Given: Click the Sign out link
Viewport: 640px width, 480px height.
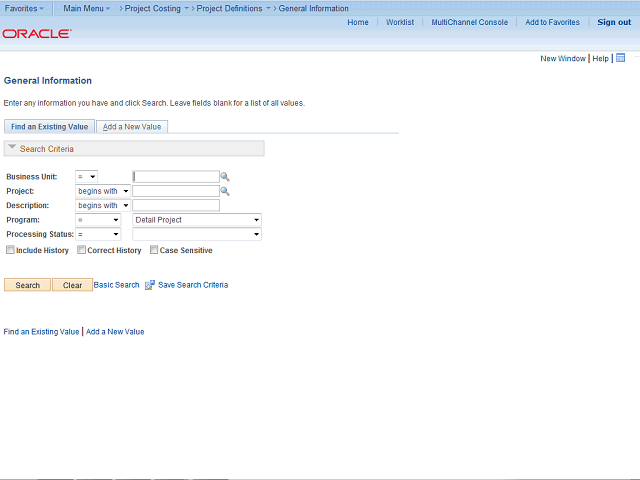Looking at the screenshot, I should (x=614, y=22).
